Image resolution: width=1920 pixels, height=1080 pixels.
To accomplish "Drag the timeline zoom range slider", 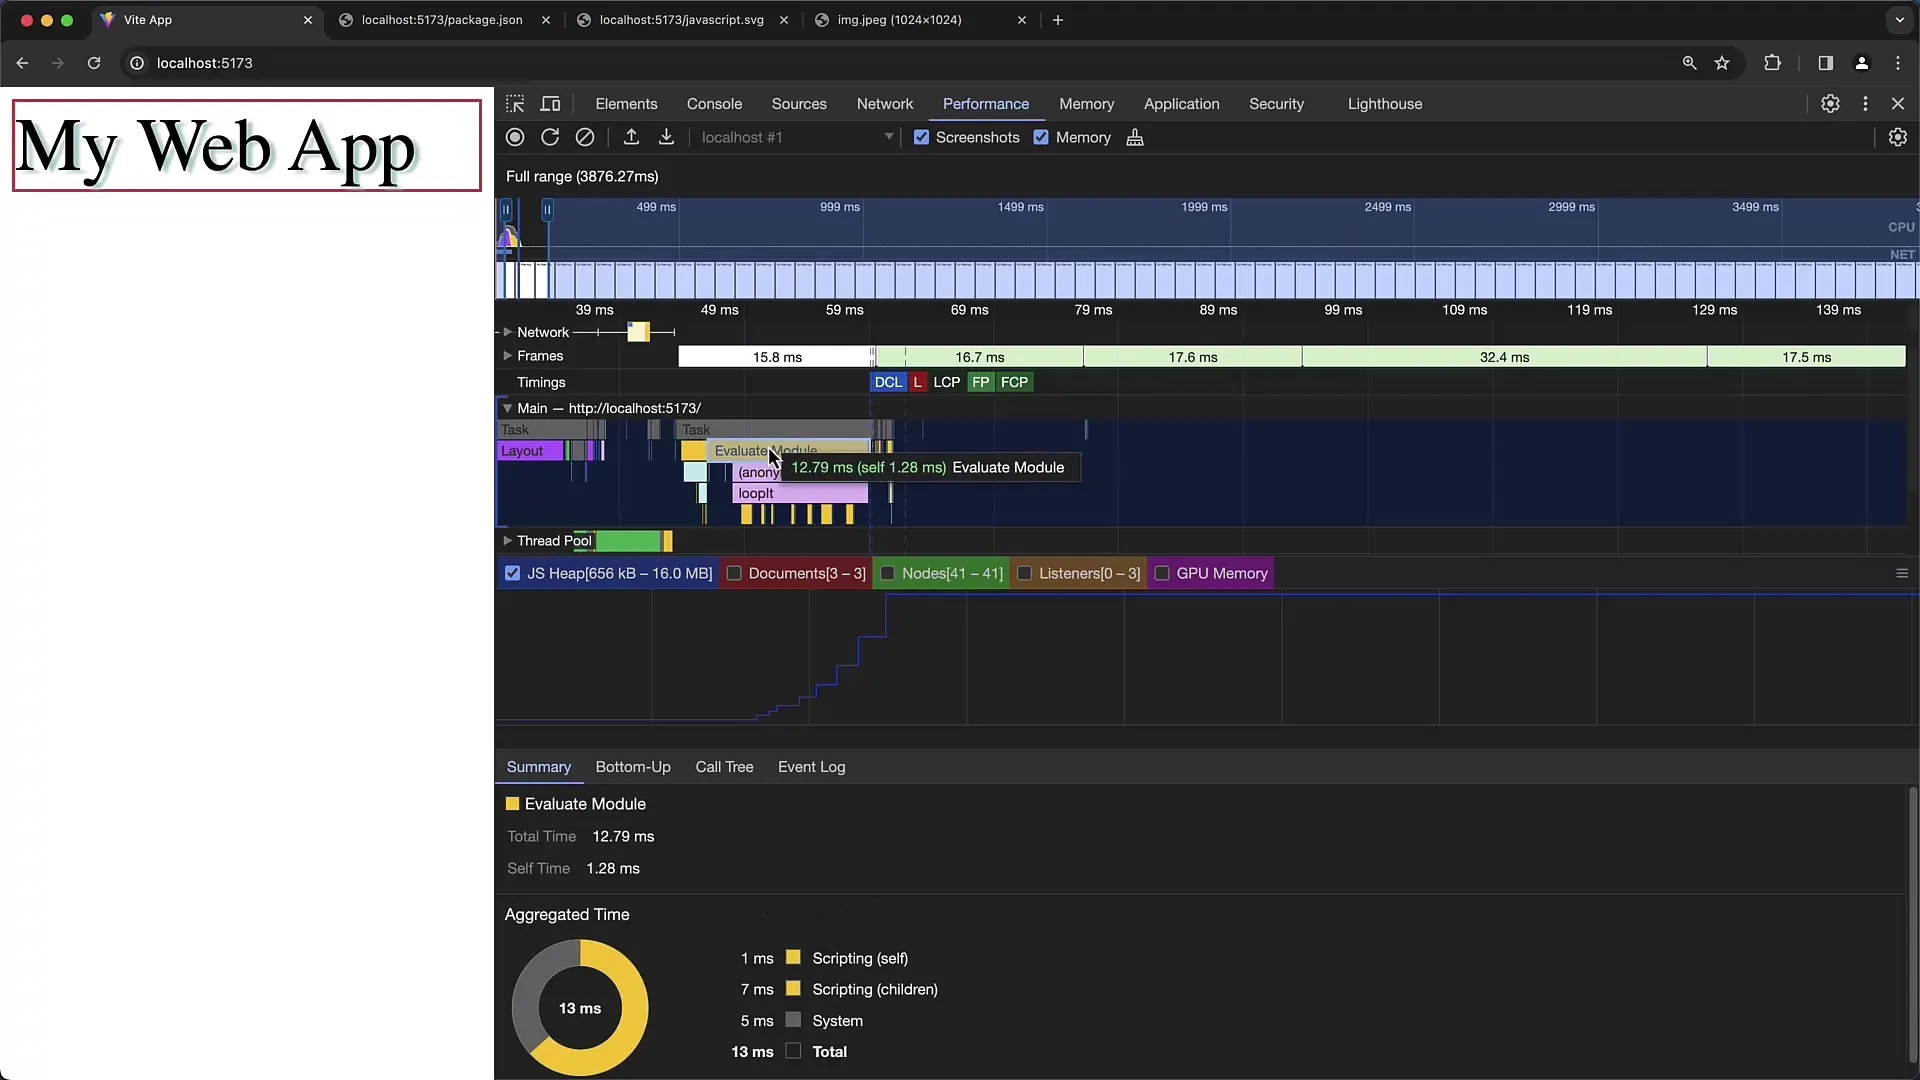I will click(547, 208).
